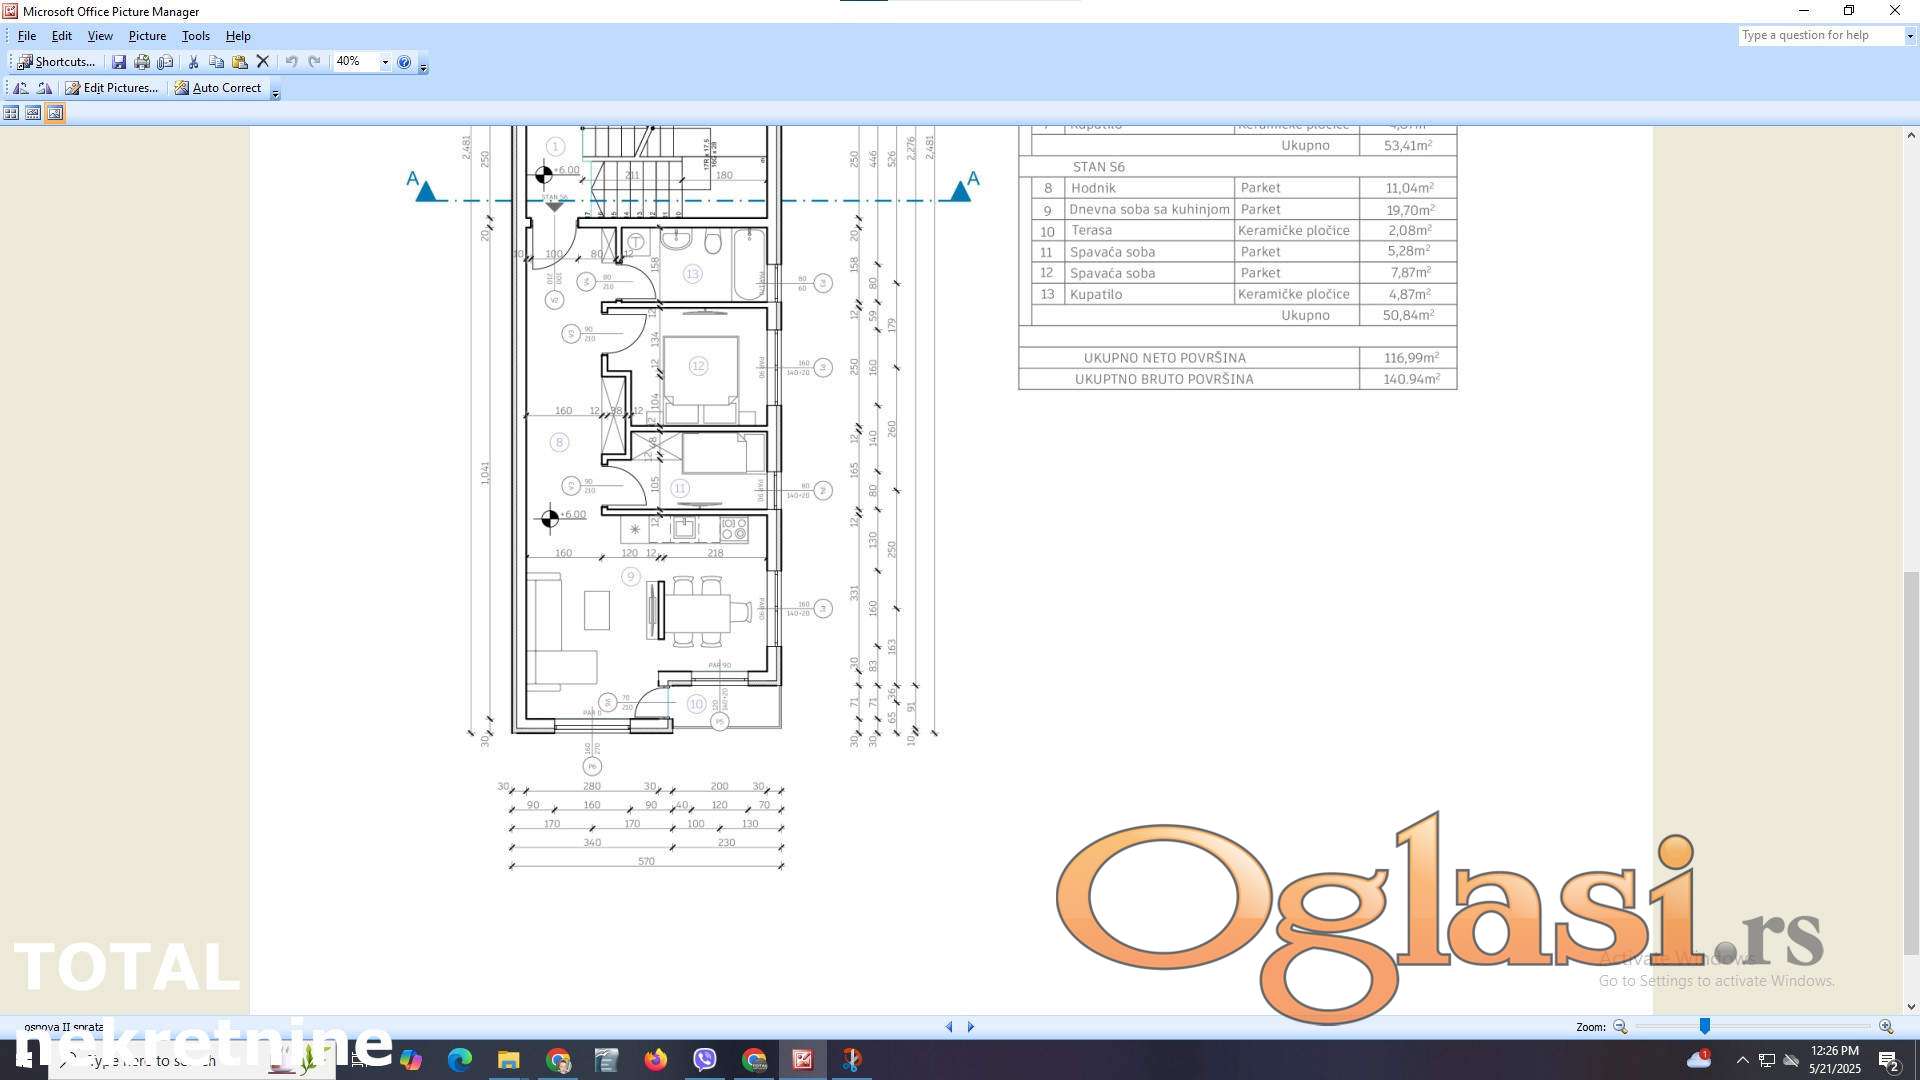Click the Delete X icon in the toolbar
Screen dimensions: 1920x1080
(x=263, y=62)
